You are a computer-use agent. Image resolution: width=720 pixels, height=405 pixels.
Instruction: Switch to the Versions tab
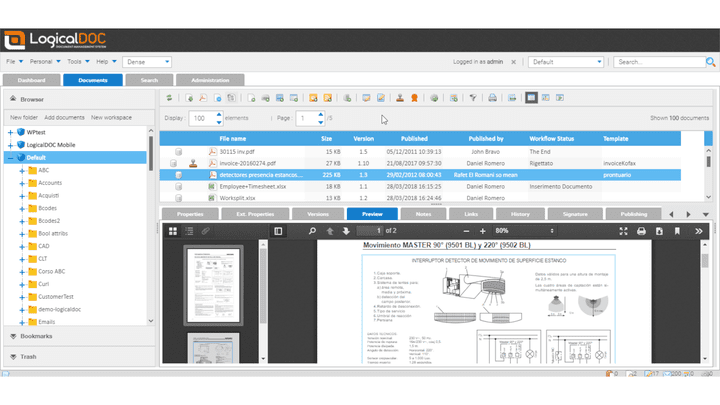coord(317,214)
